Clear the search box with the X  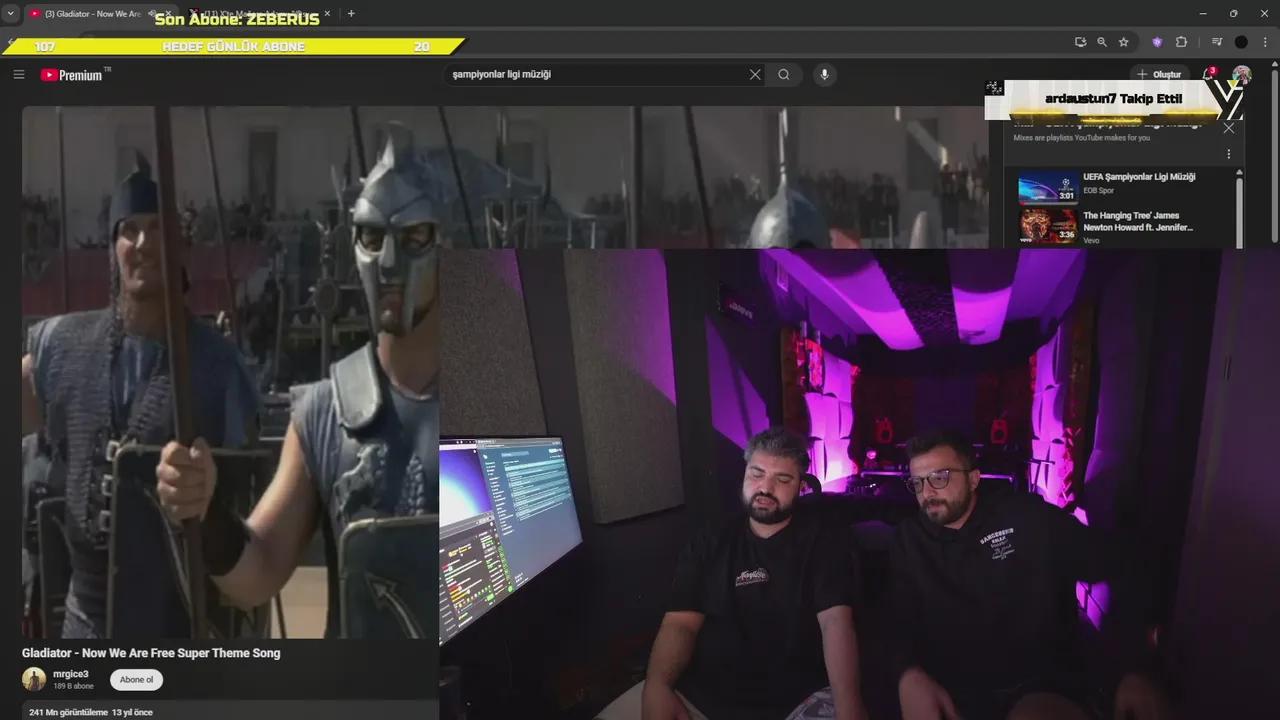[755, 74]
